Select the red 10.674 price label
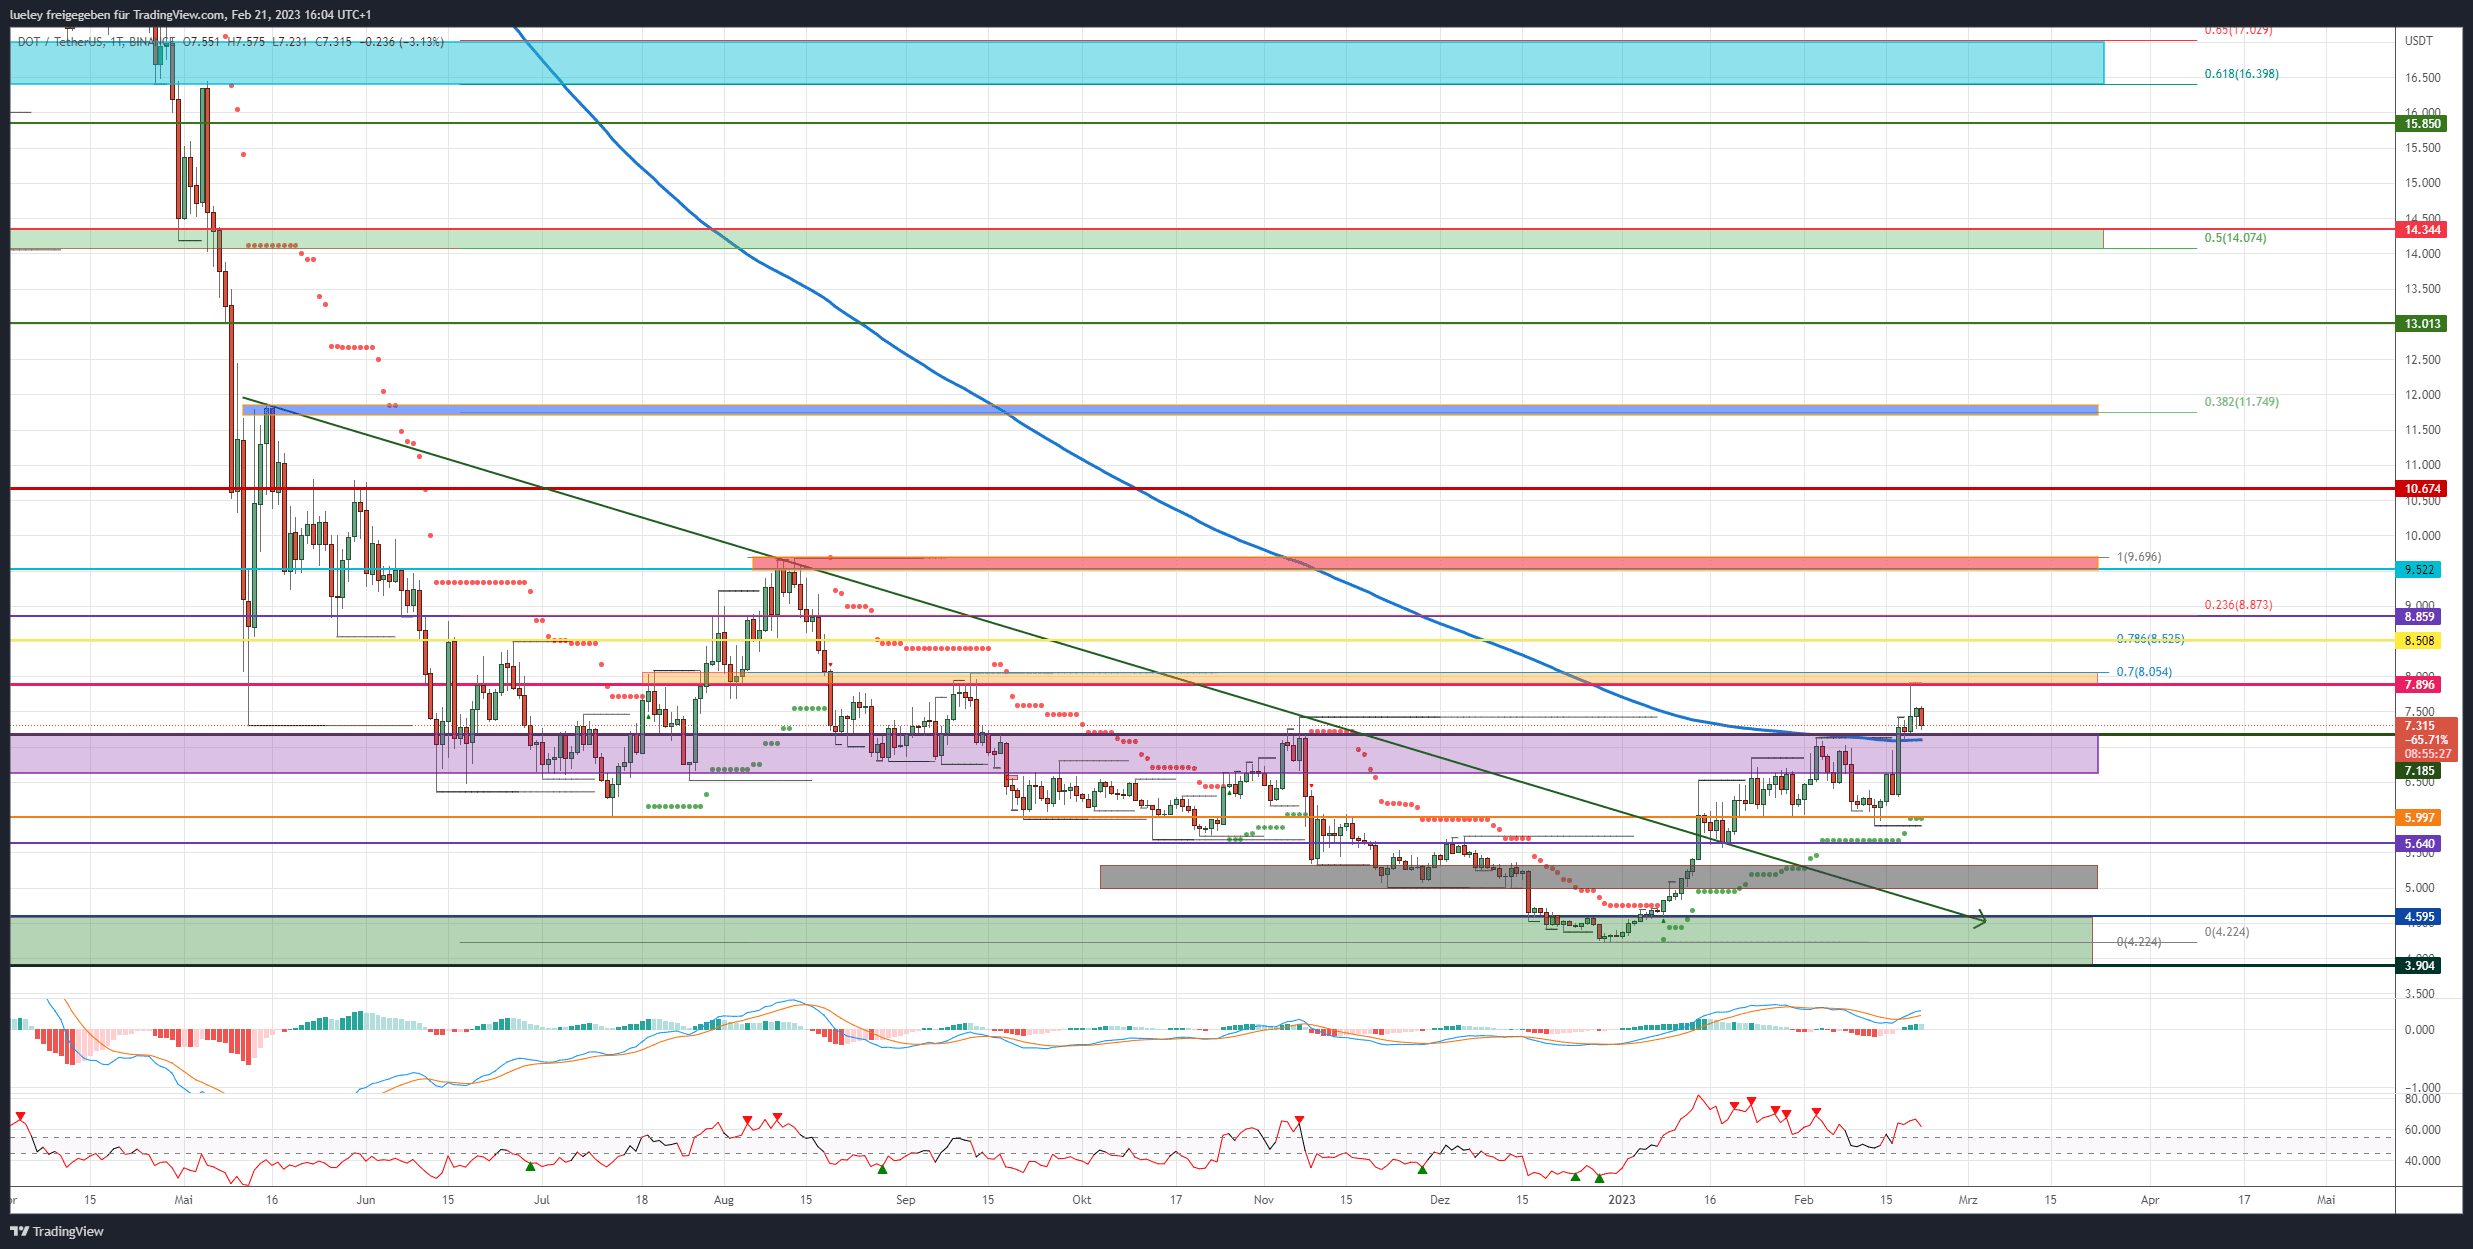The width and height of the screenshot is (2473, 1249). 2423,489
